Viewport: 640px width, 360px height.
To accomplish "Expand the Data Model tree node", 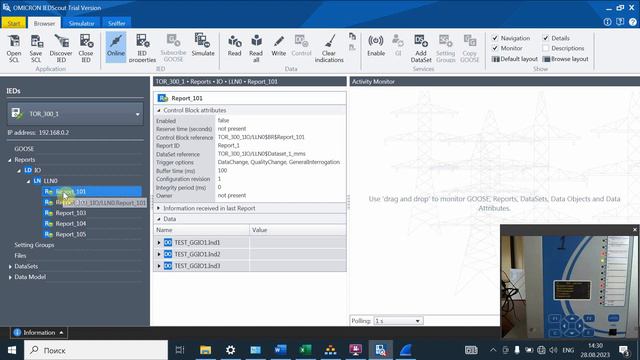I will pyautogui.click(x=10, y=277).
